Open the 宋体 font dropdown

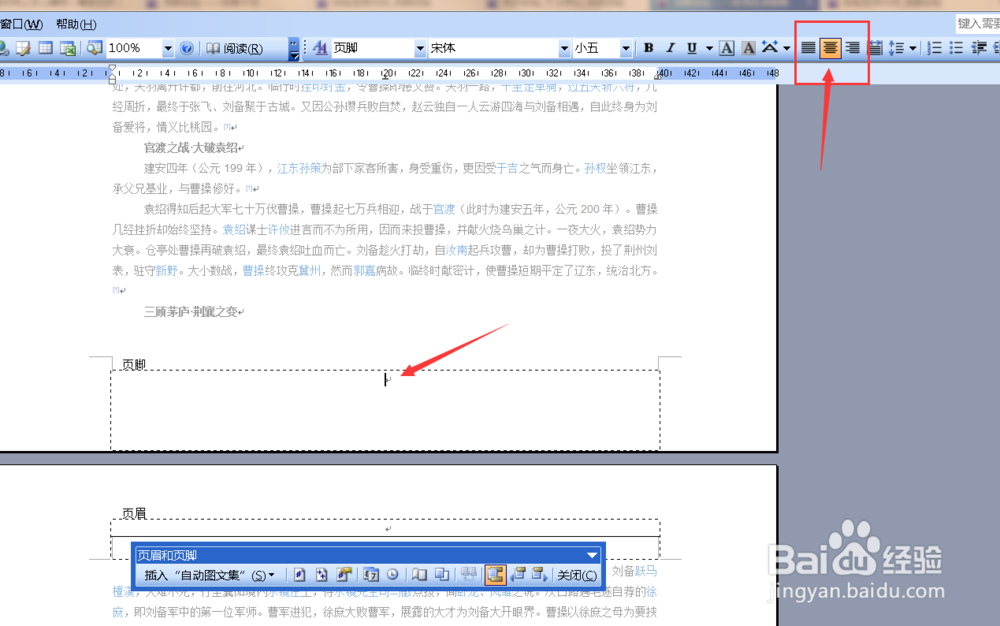click(x=563, y=47)
